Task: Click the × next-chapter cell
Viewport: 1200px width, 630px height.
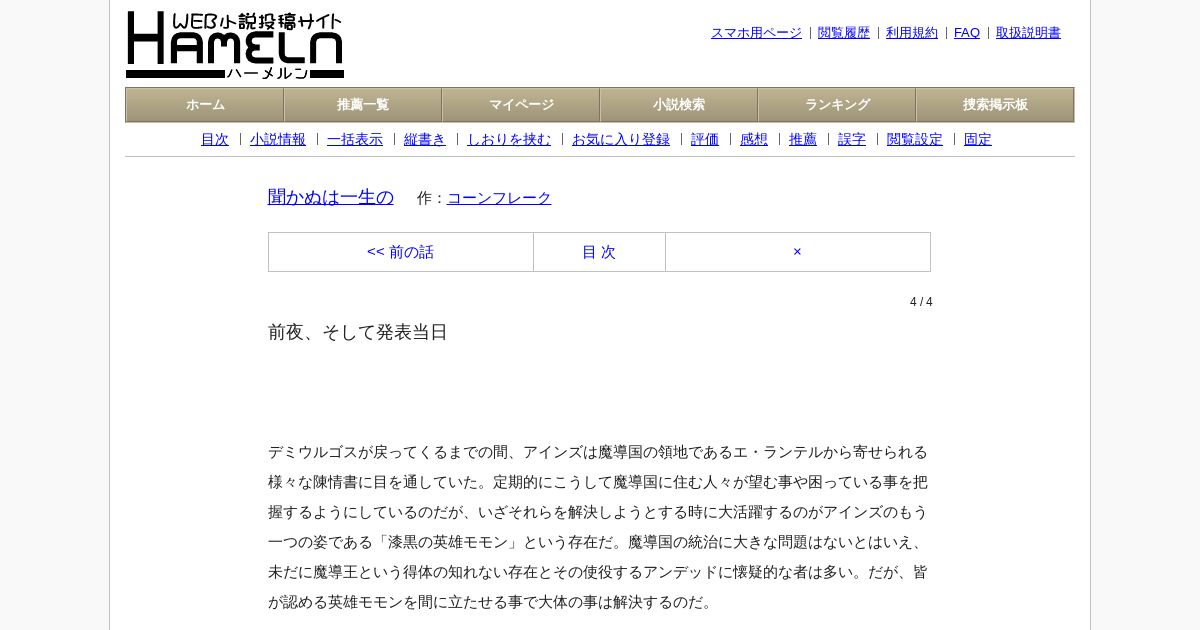Action: click(797, 252)
